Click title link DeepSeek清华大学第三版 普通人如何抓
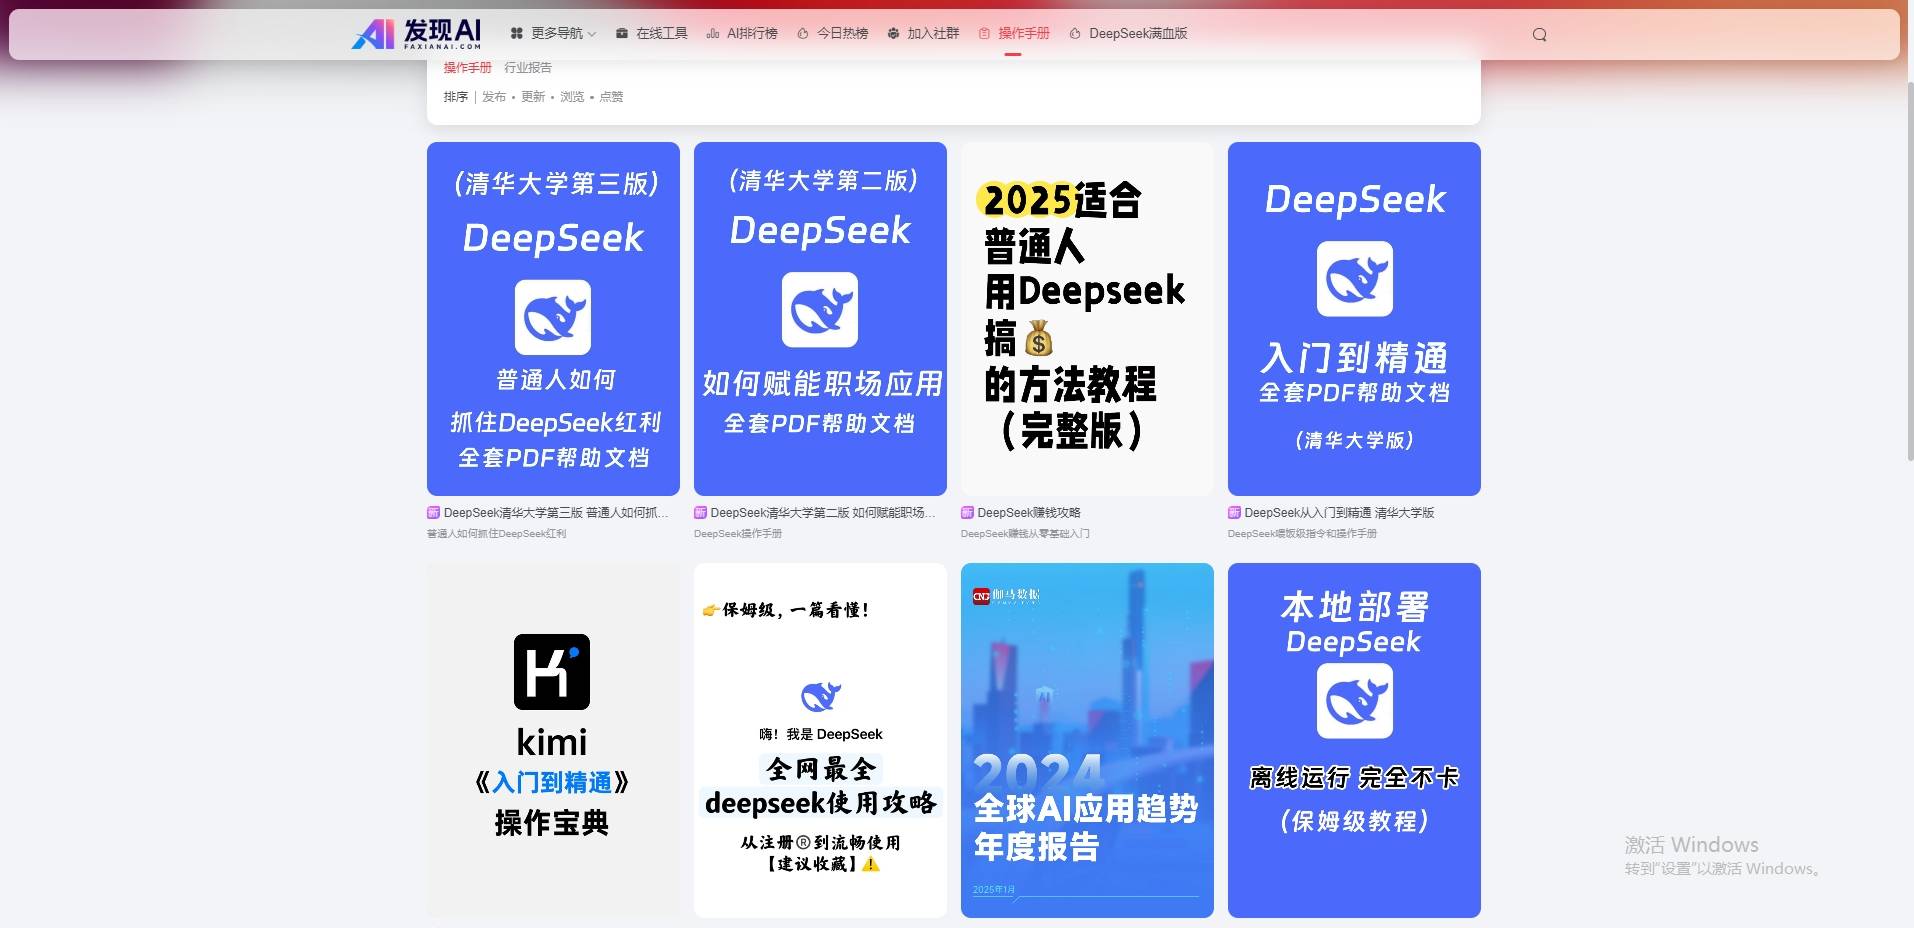The width and height of the screenshot is (1914, 928). tap(557, 512)
